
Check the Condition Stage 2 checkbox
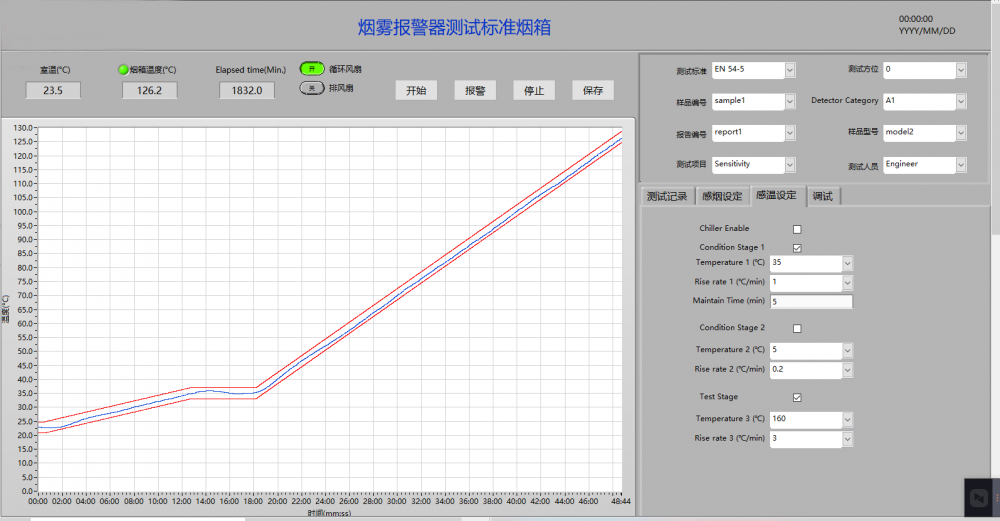click(x=797, y=328)
